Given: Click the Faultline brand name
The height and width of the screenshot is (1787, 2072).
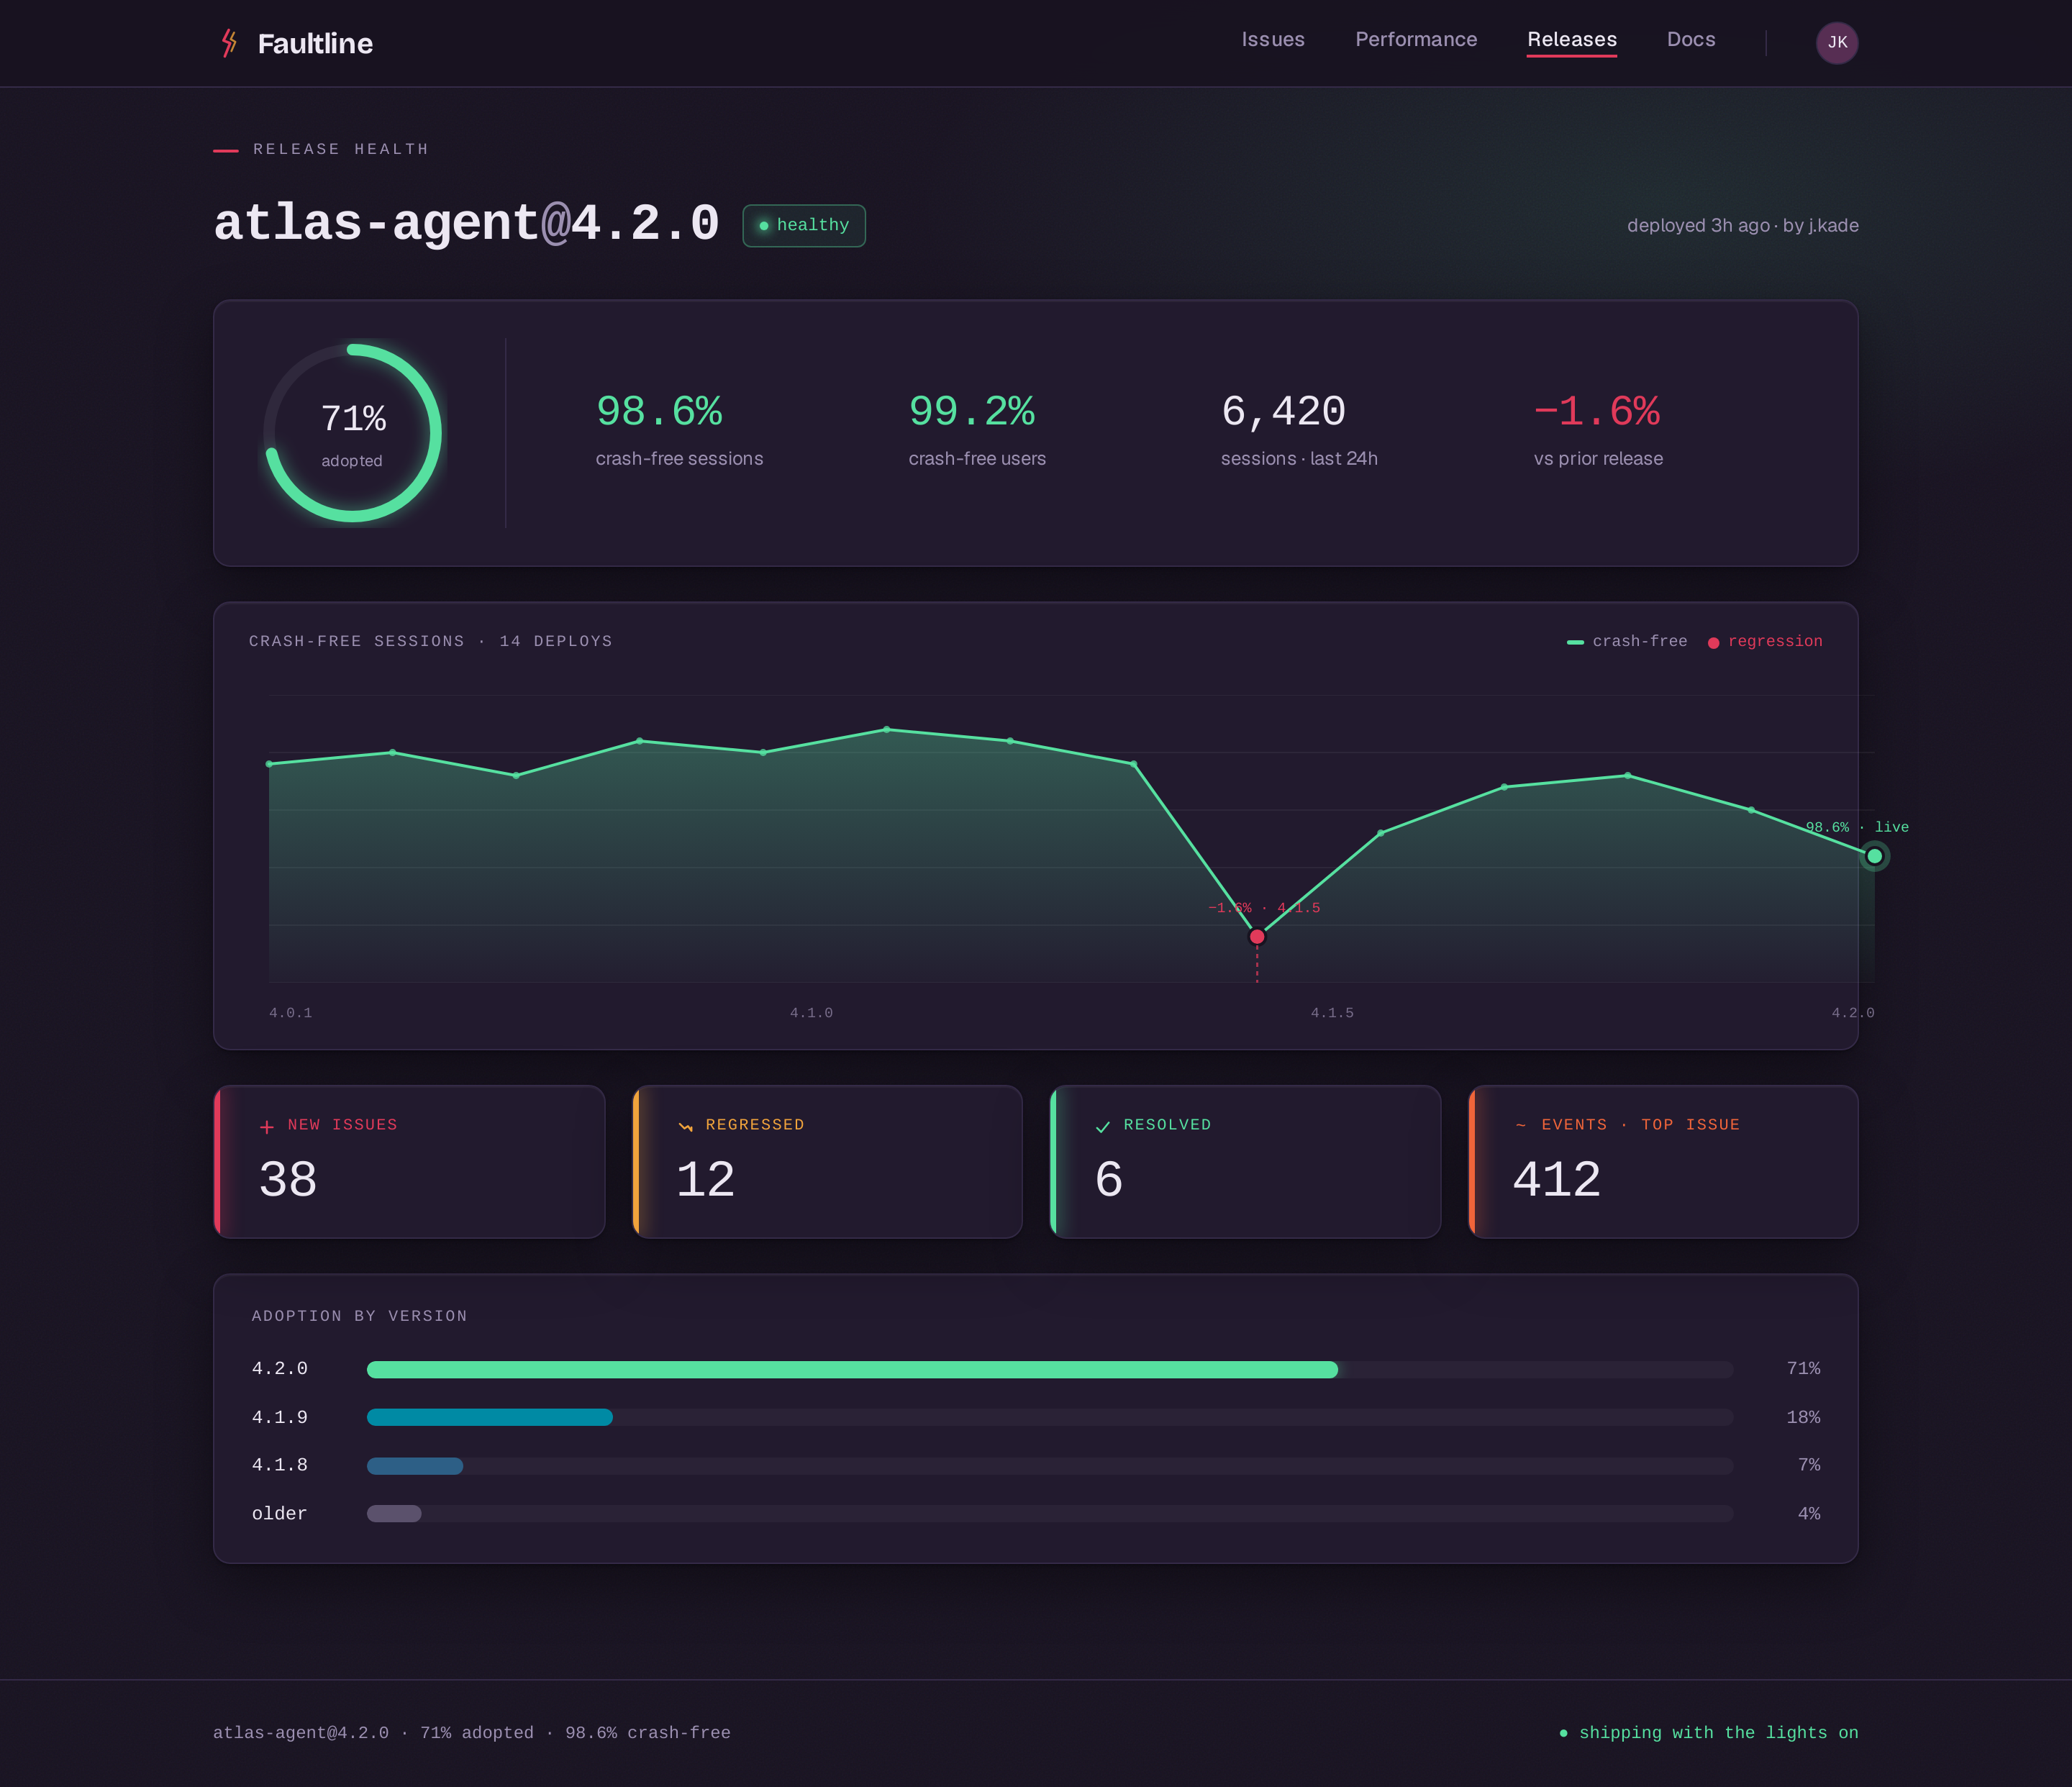Looking at the screenshot, I should coord(315,43).
